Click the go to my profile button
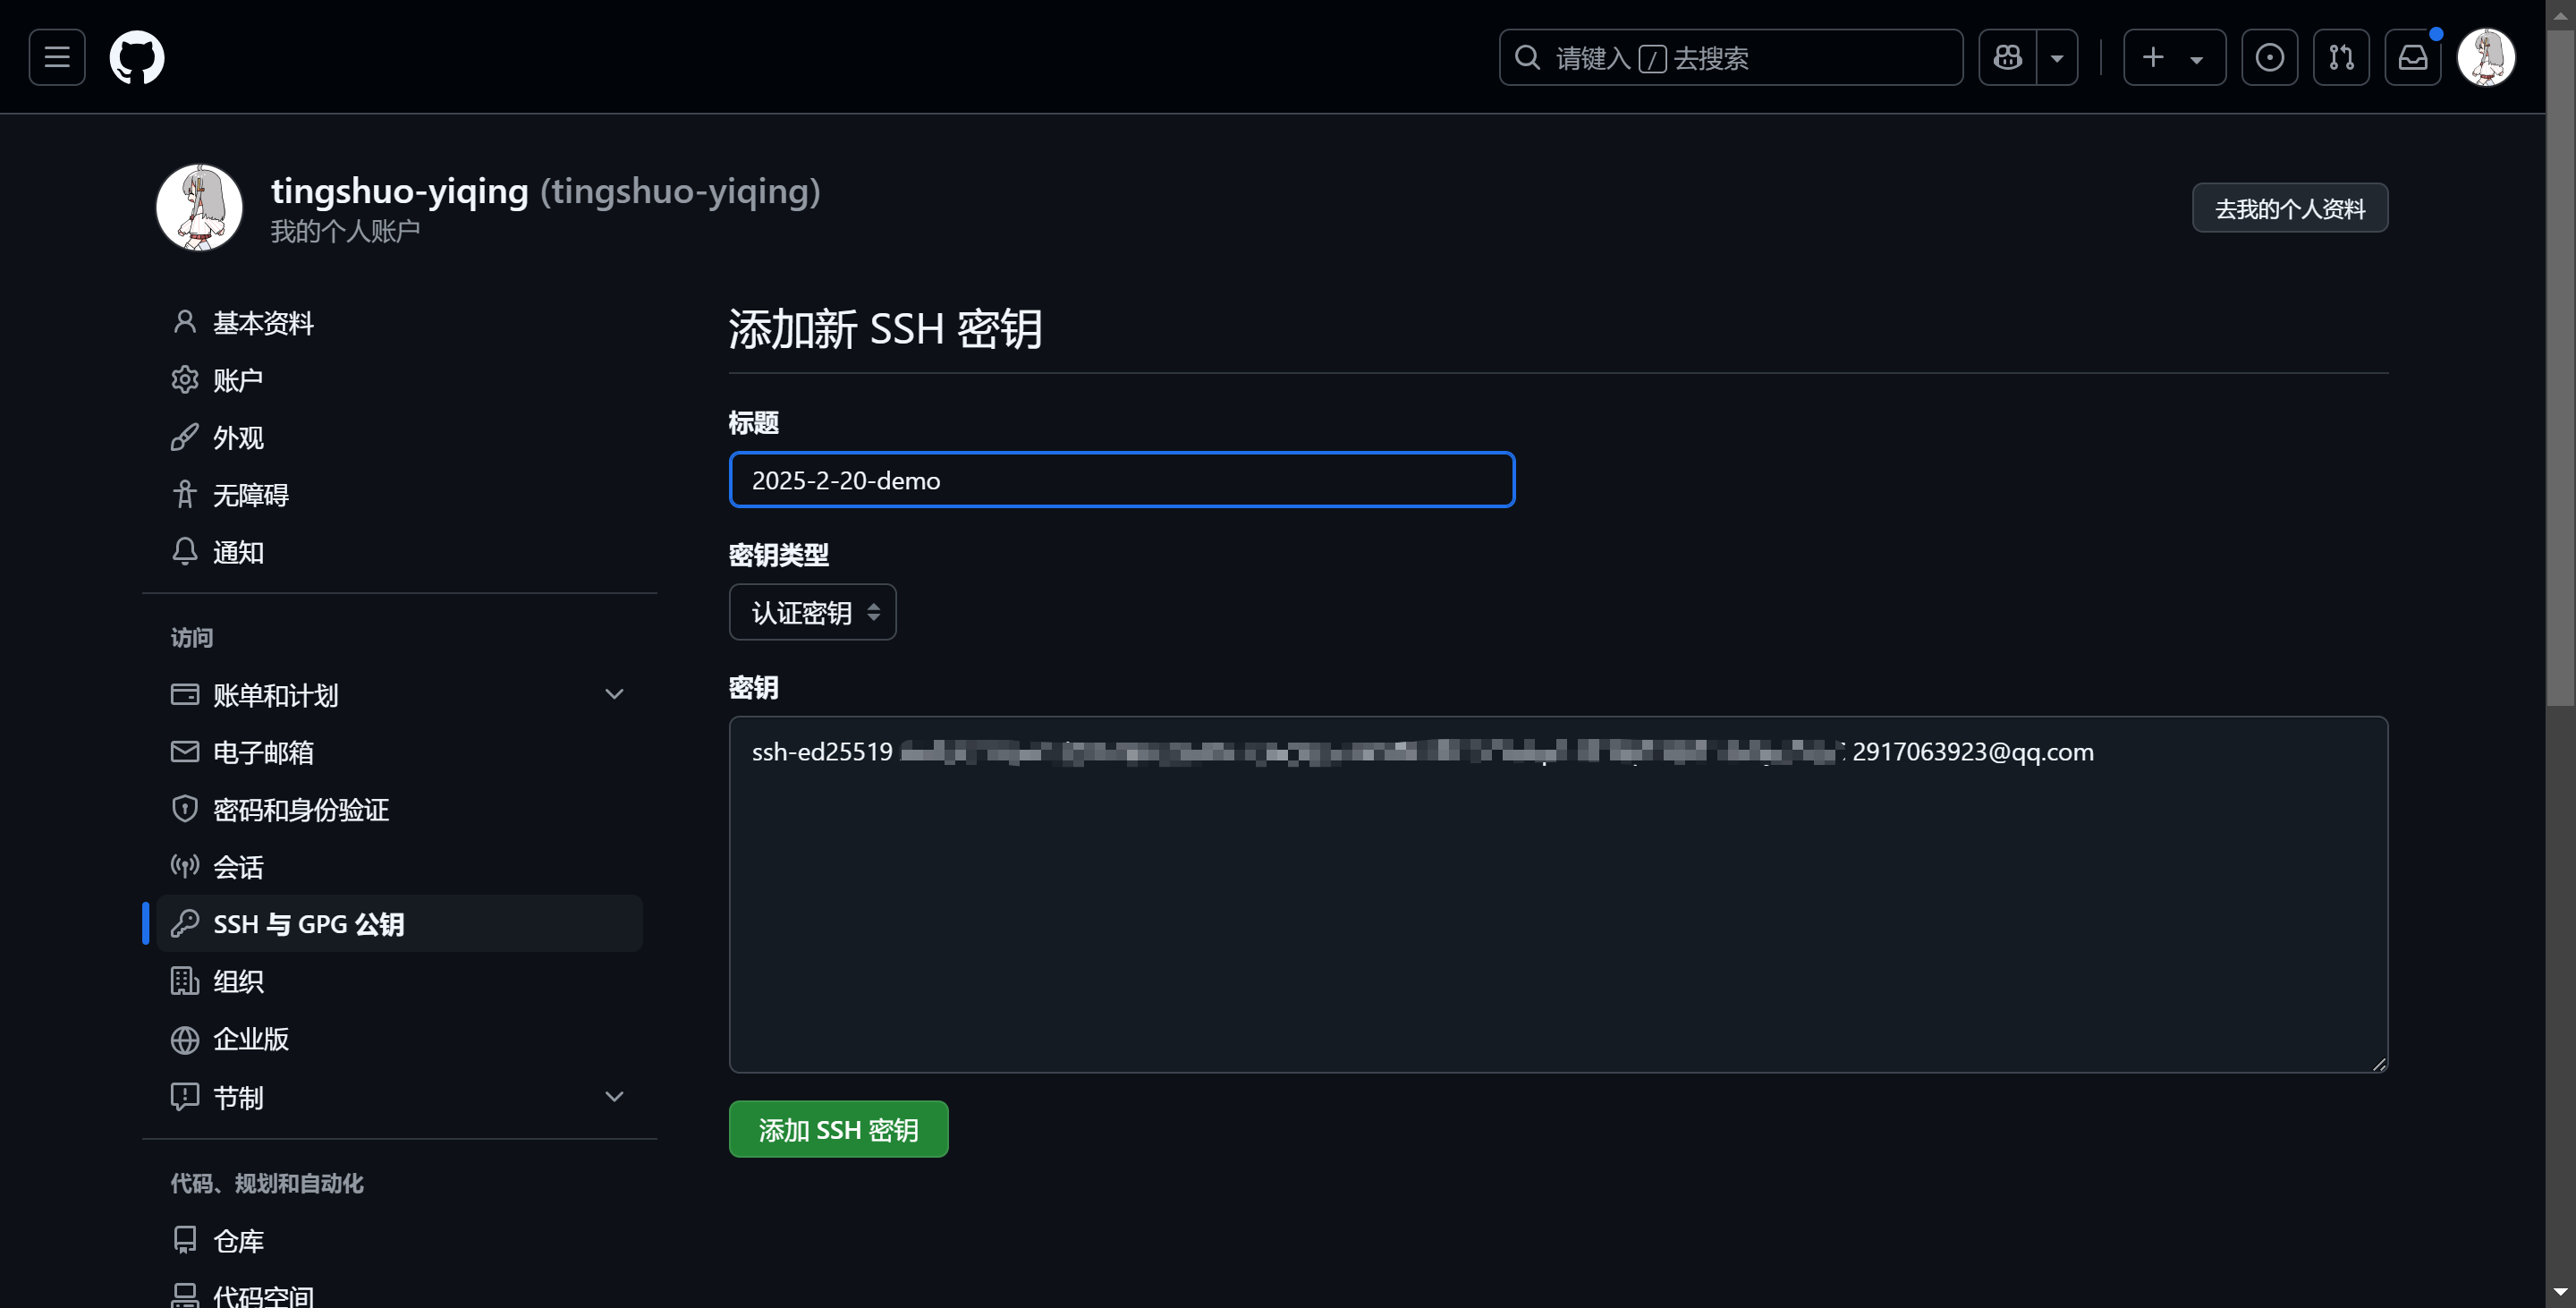 [2289, 208]
